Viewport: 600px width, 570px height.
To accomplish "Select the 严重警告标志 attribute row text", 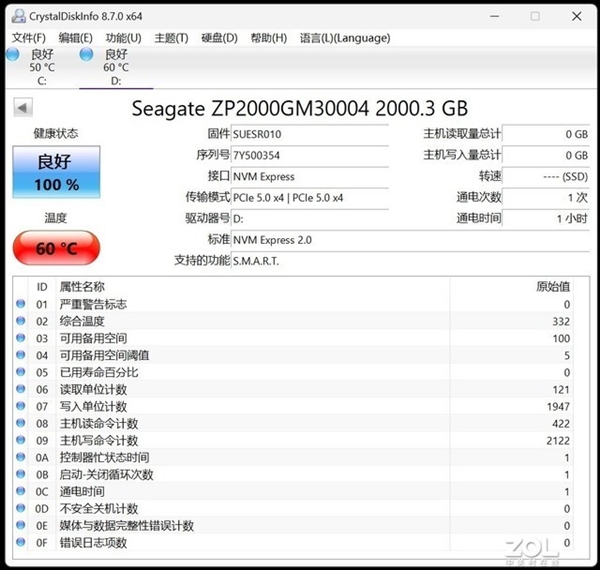I will point(93,305).
